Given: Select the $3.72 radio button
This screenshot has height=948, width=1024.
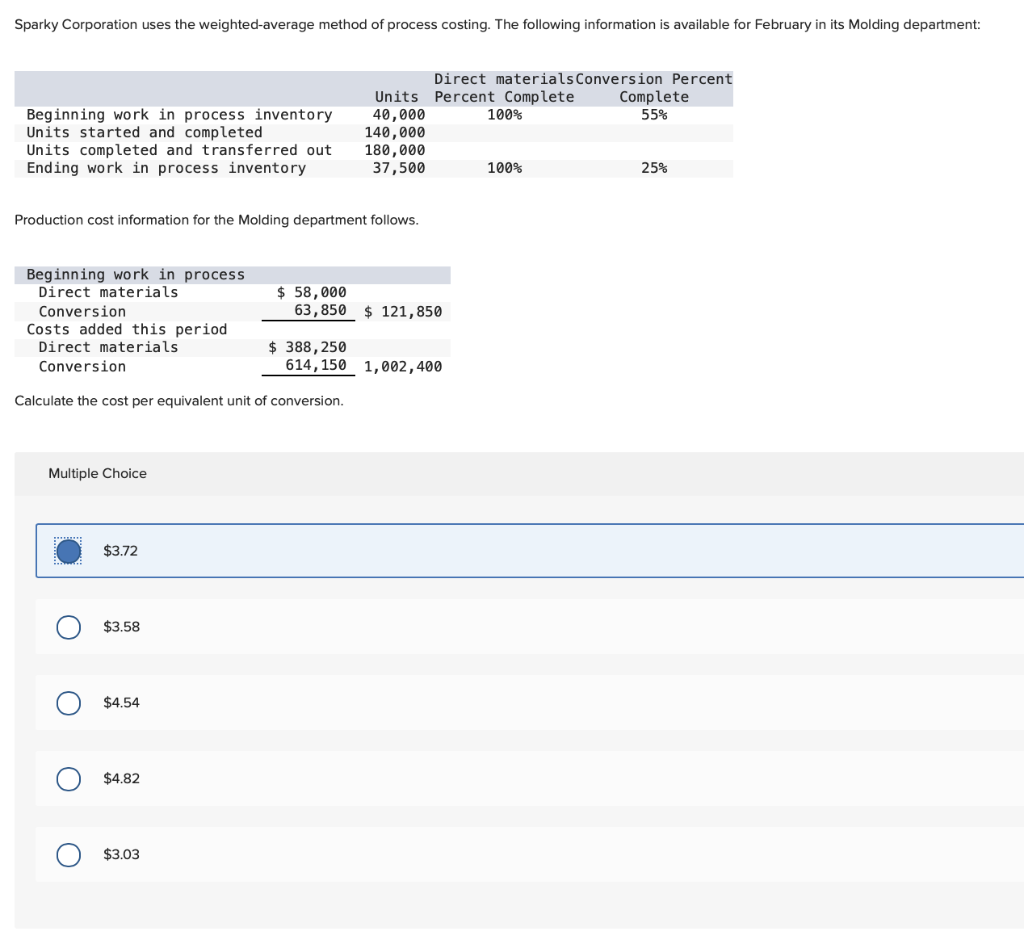Looking at the screenshot, I should coord(68,551).
